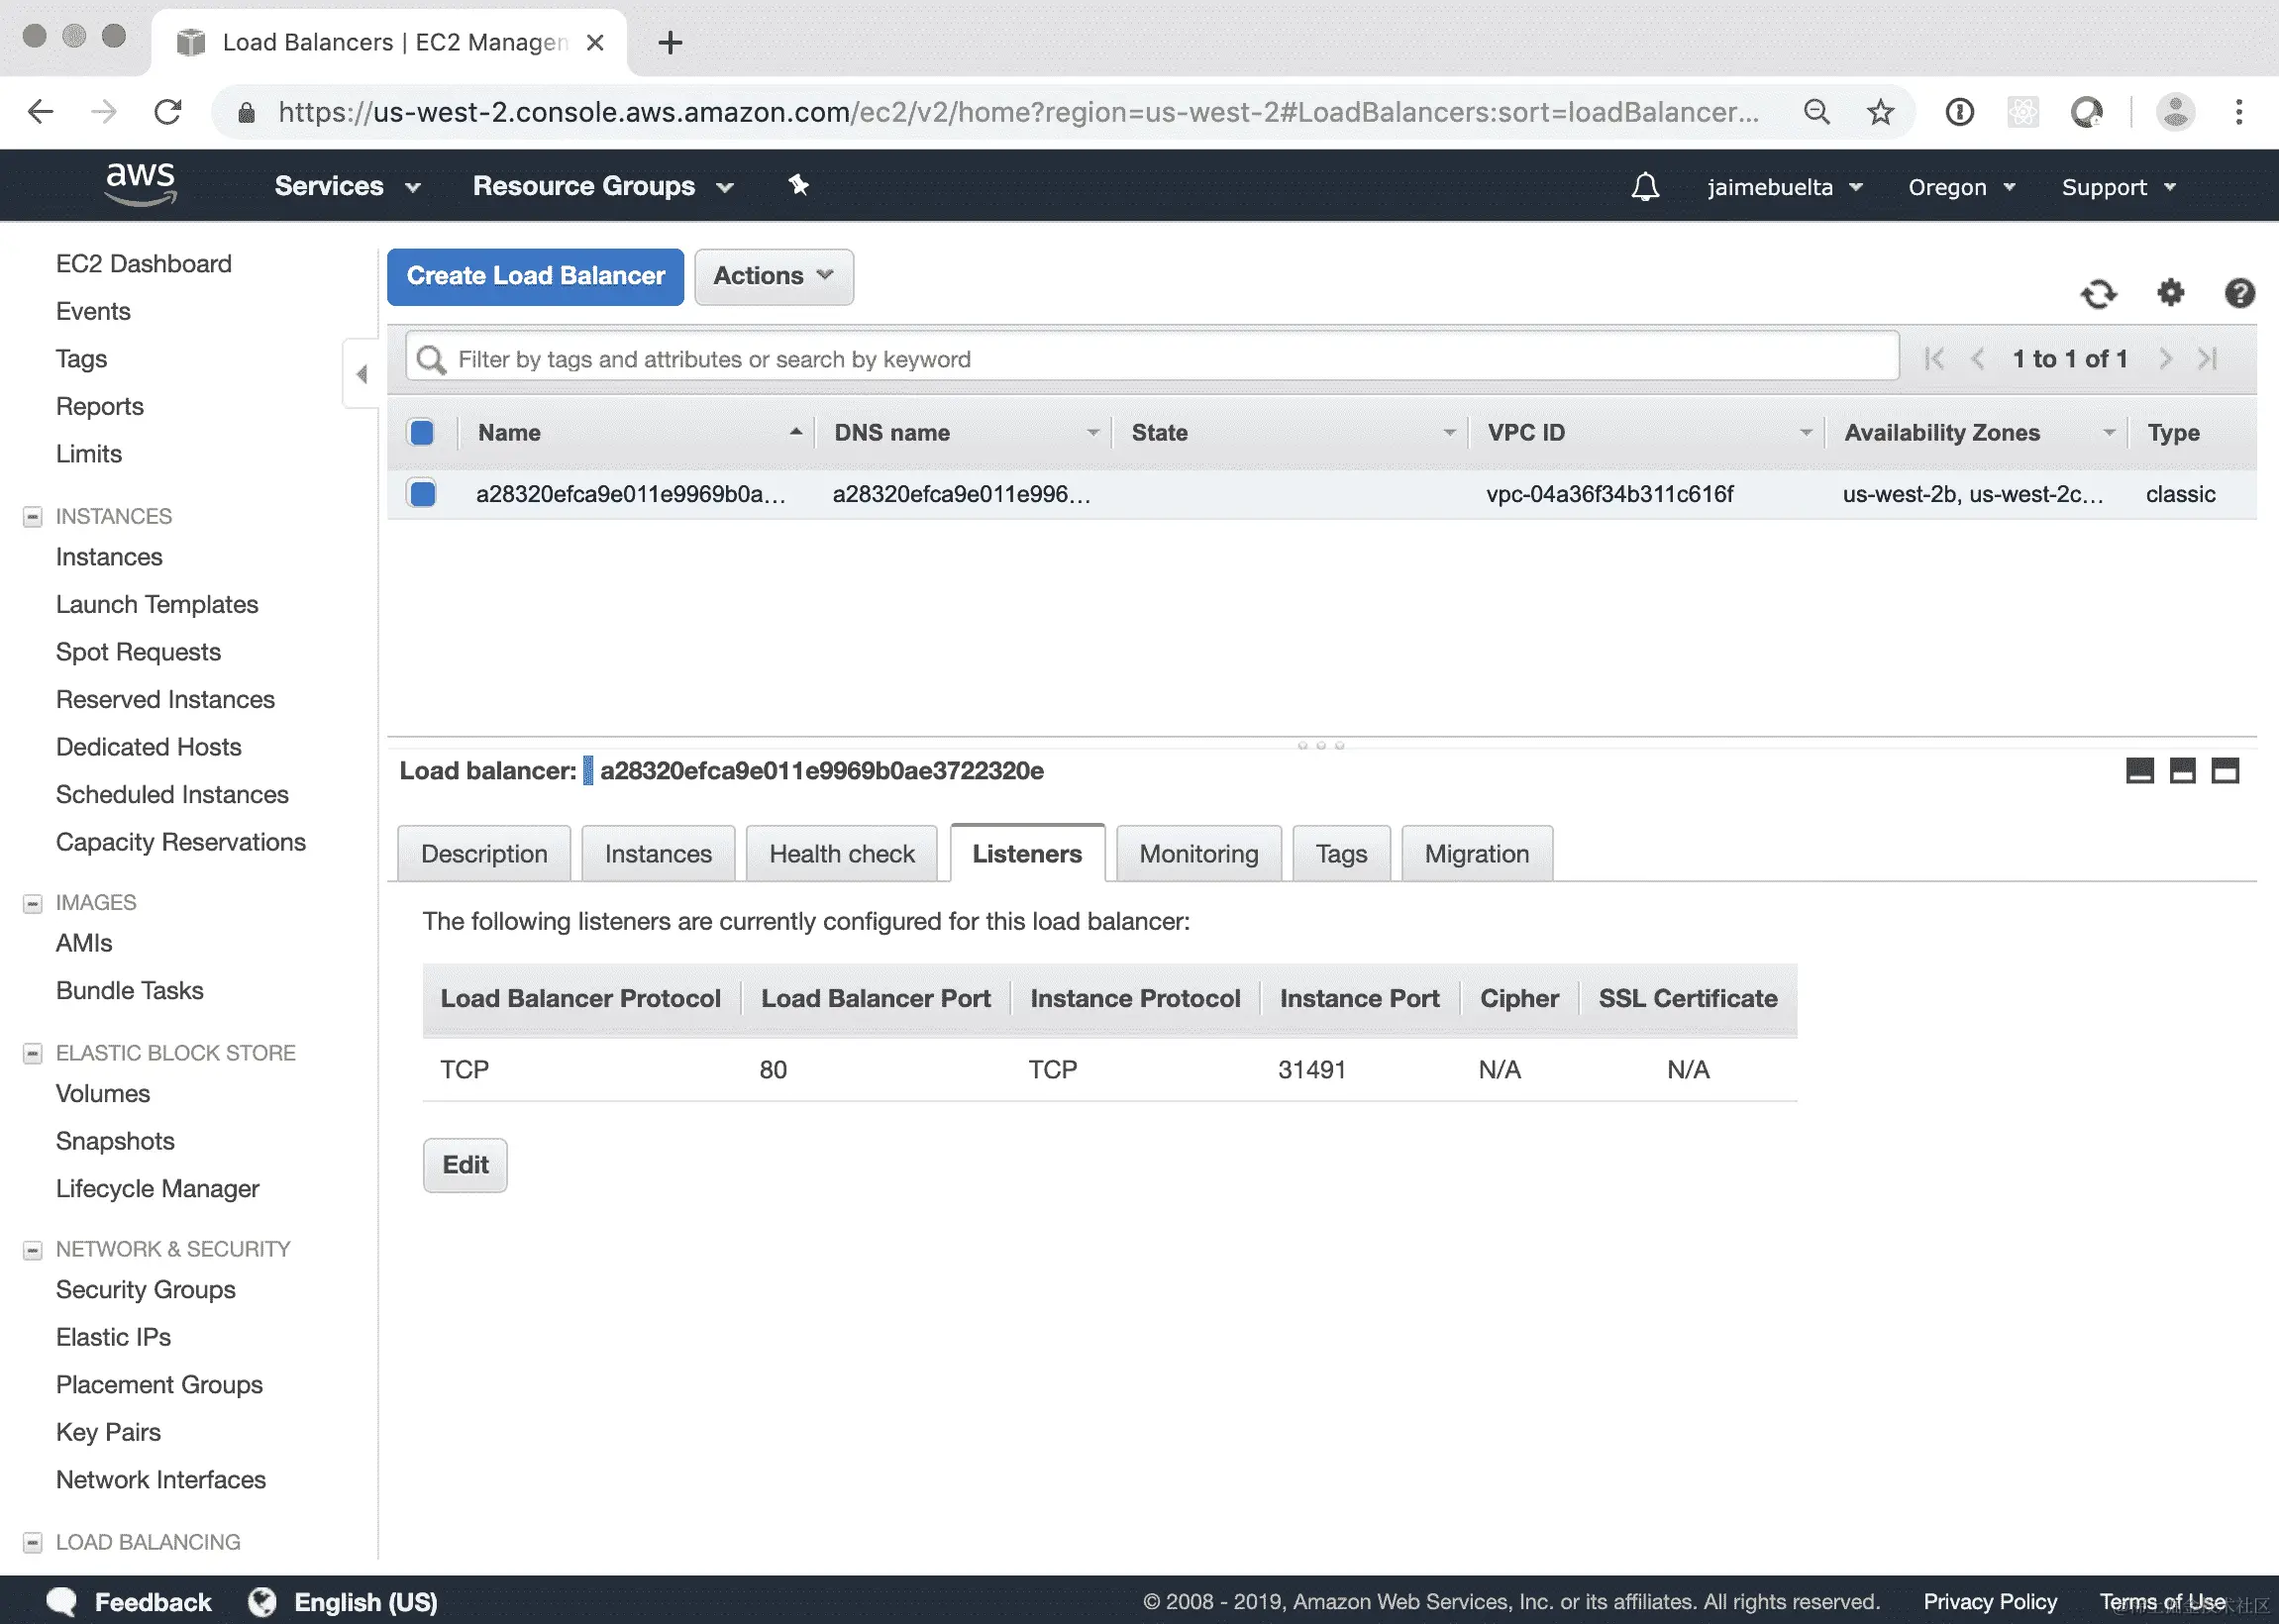Click the AWS logo
The width and height of the screenshot is (2279, 1624).
[x=141, y=184]
